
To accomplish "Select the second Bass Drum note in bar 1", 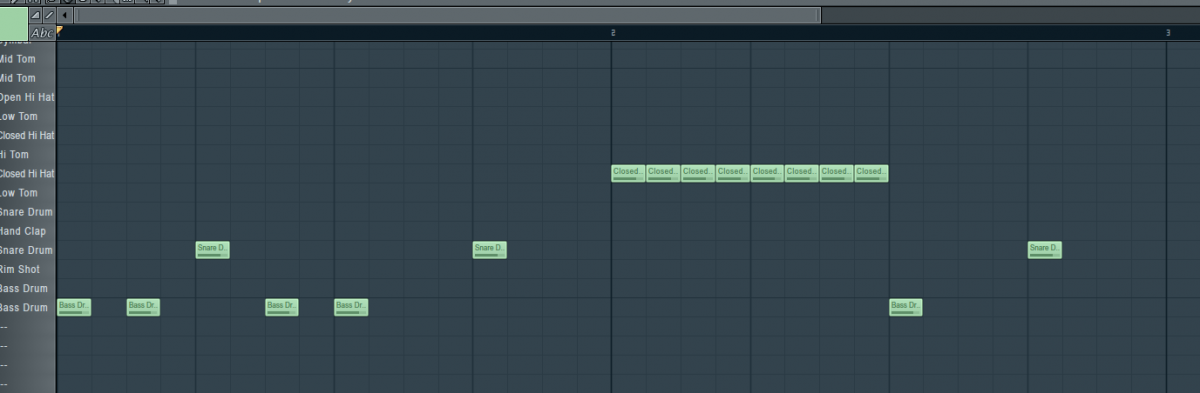I will [x=143, y=308].
